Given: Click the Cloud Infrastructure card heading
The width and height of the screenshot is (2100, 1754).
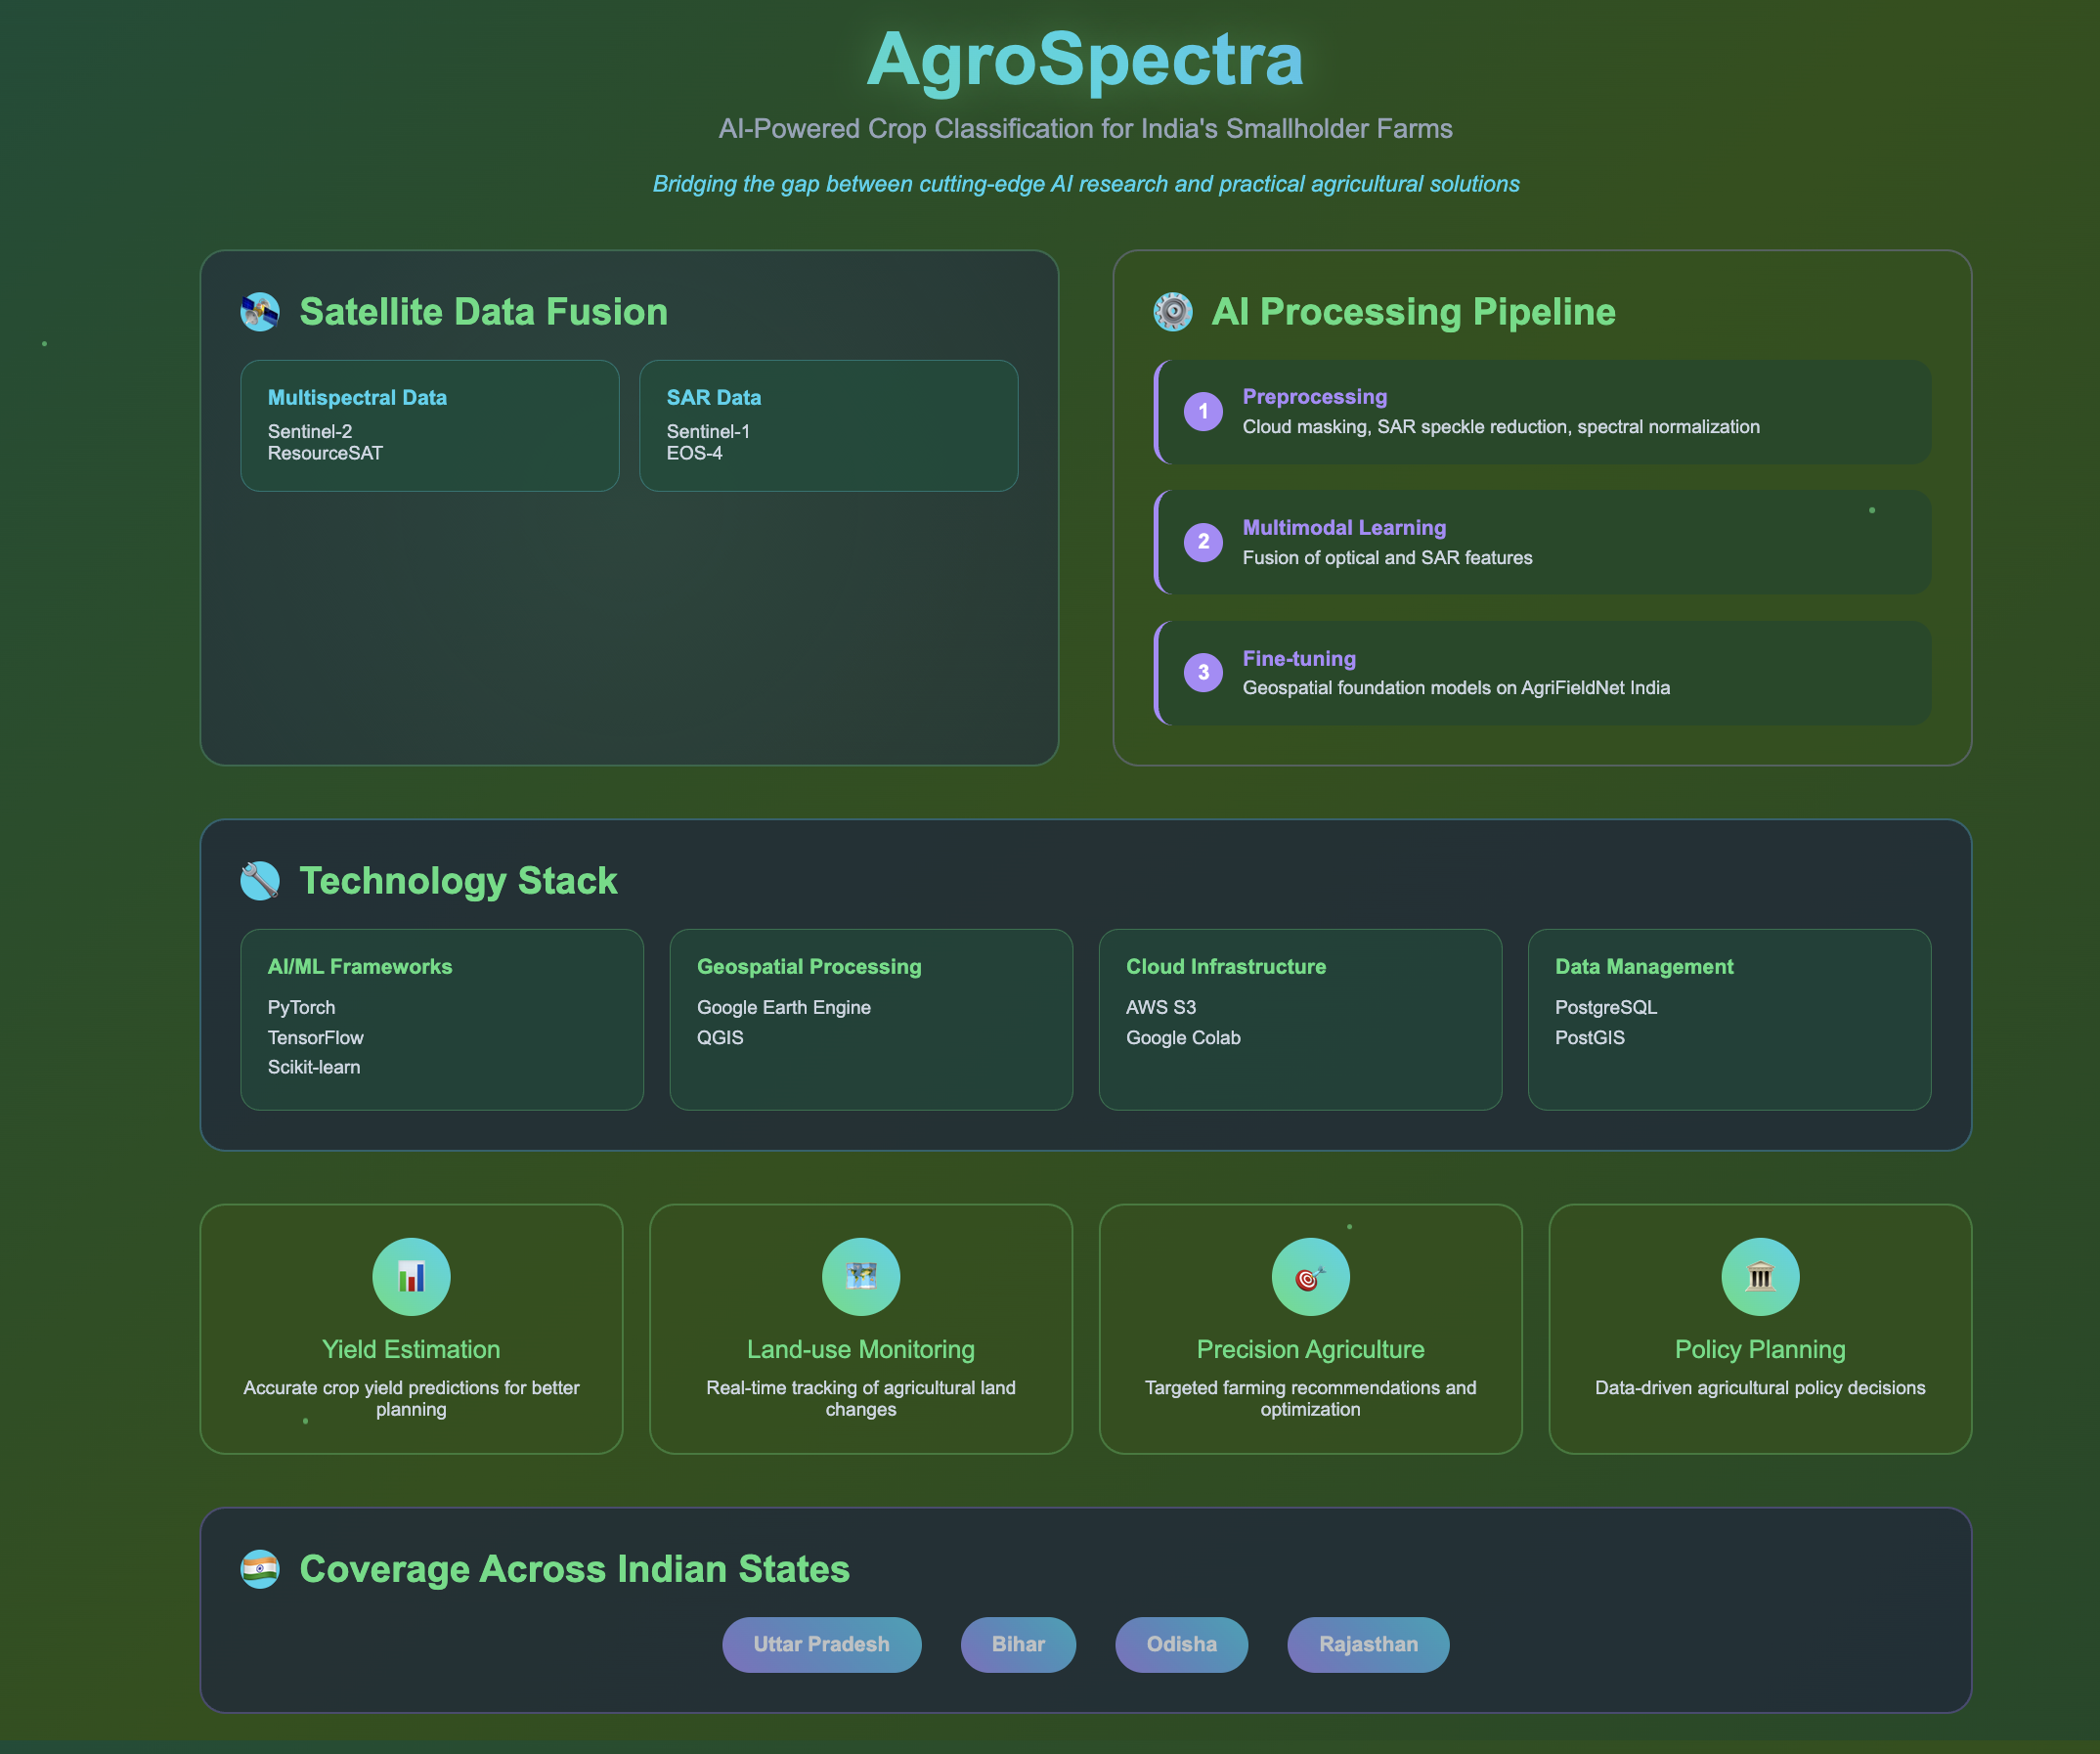Looking at the screenshot, I should coord(1226,967).
